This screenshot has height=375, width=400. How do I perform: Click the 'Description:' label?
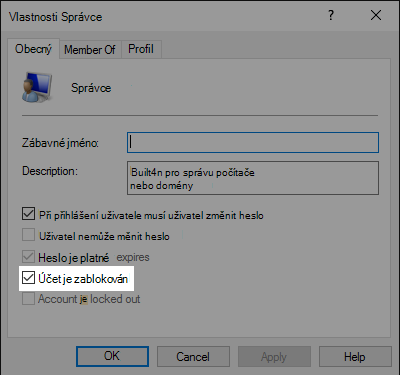(x=50, y=171)
